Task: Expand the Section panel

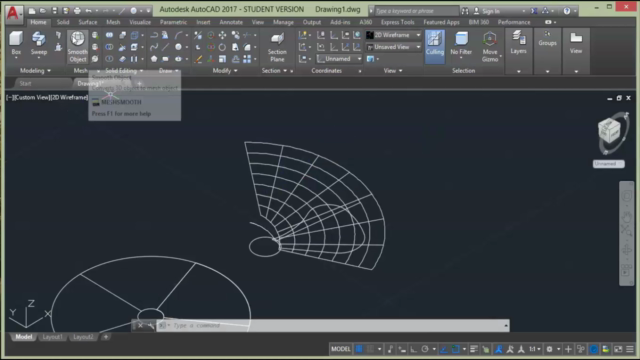Action: [x=274, y=71]
